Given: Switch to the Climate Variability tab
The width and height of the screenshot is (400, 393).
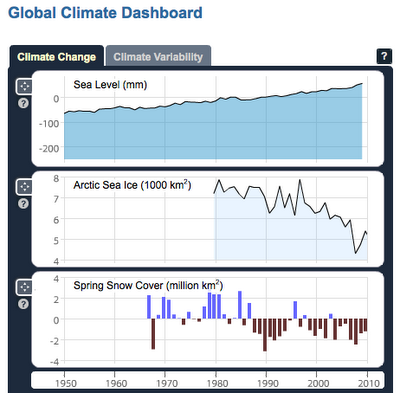Looking at the screenshot, I should (x=158, y=57).
